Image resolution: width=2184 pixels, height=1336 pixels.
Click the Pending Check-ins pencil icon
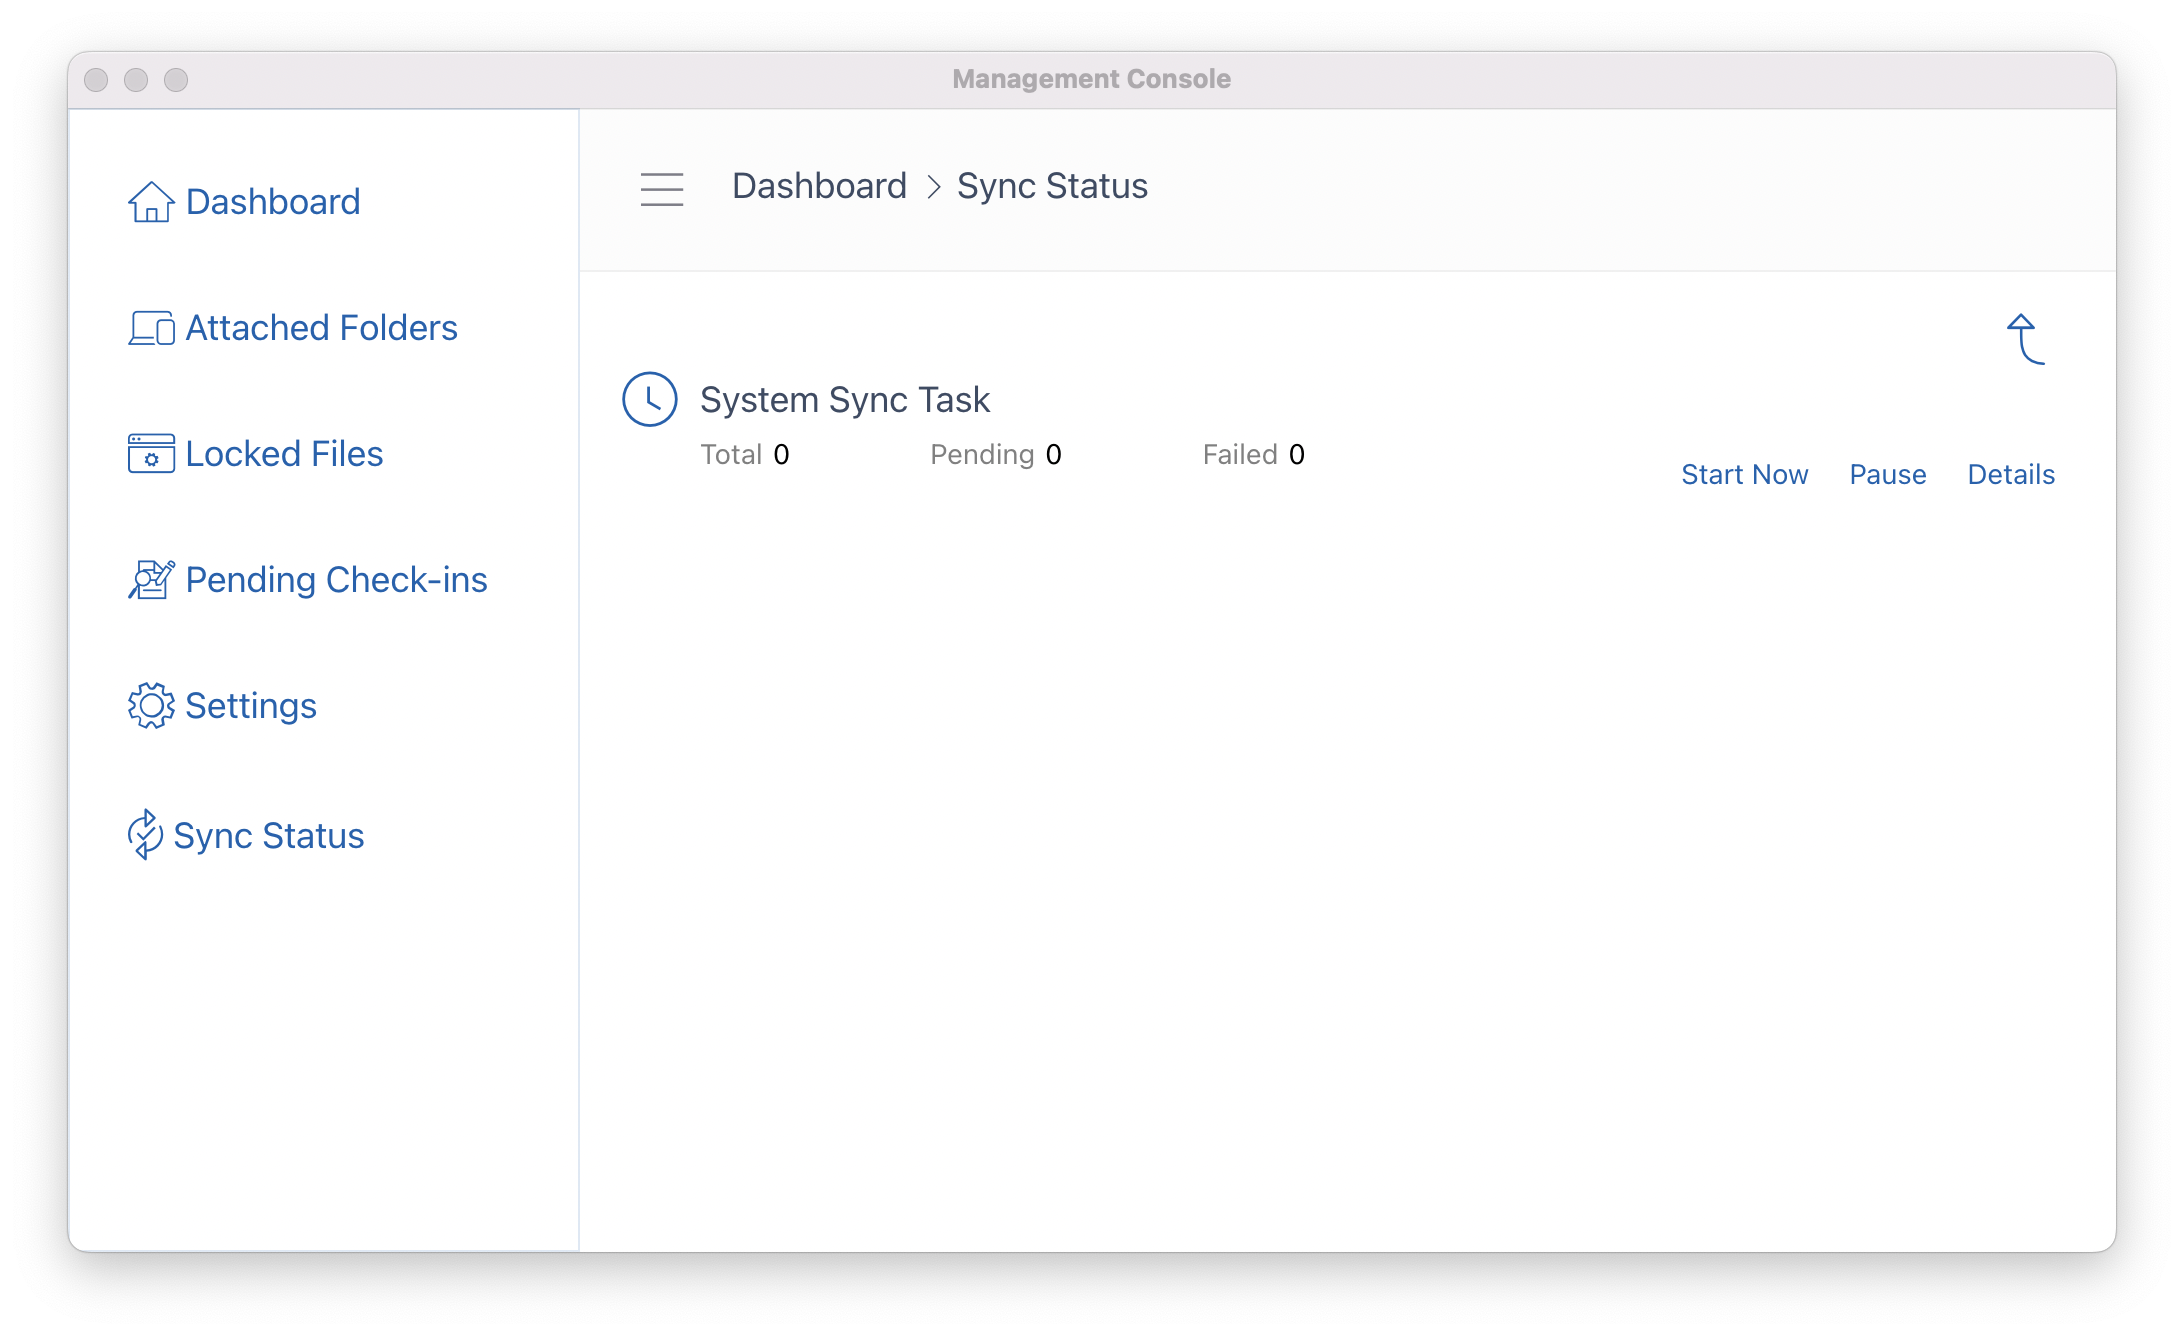[151, 580]
